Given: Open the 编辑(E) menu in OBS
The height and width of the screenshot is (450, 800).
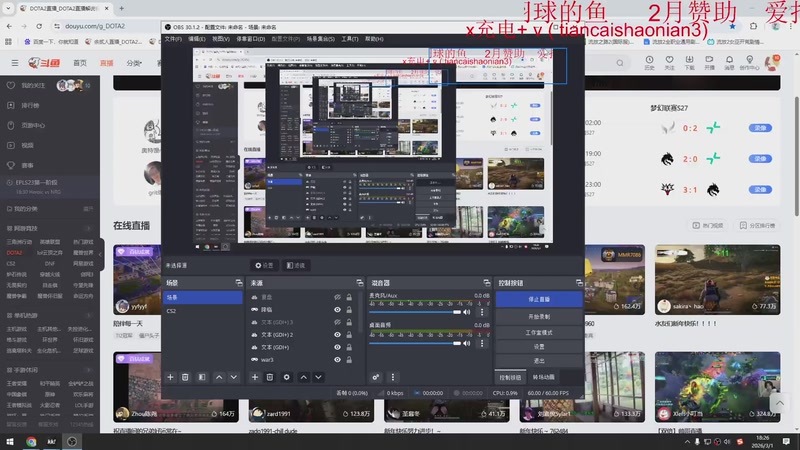Looking at the screenshot, I should point(196,39).
